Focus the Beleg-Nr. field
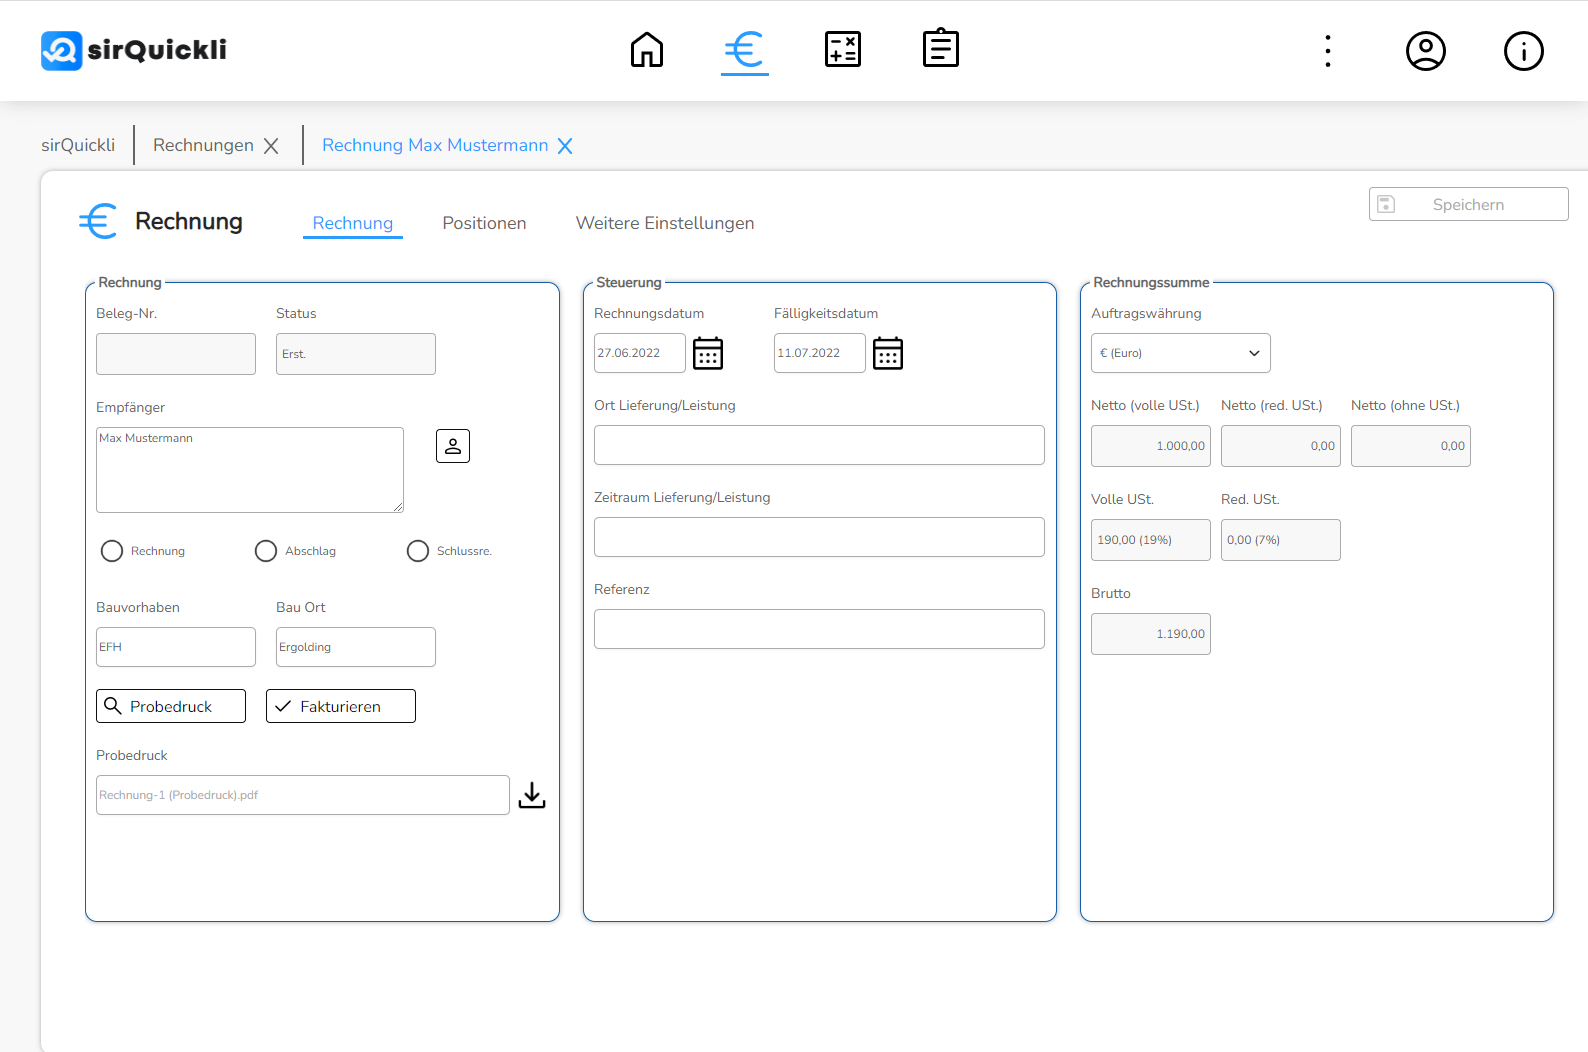This screenshot has height=1052, width=1588. click(x=176, y=354)
